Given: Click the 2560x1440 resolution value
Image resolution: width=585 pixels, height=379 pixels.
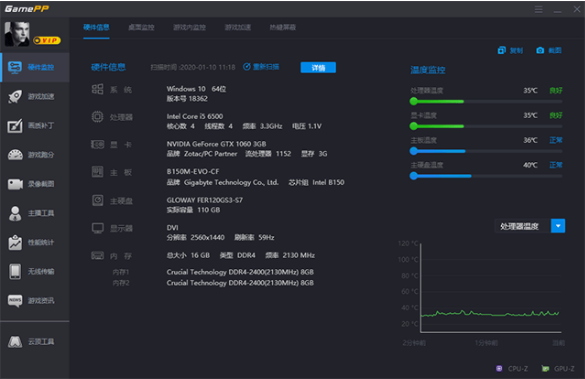Looking at the screenshot, I should coord(207,237).
